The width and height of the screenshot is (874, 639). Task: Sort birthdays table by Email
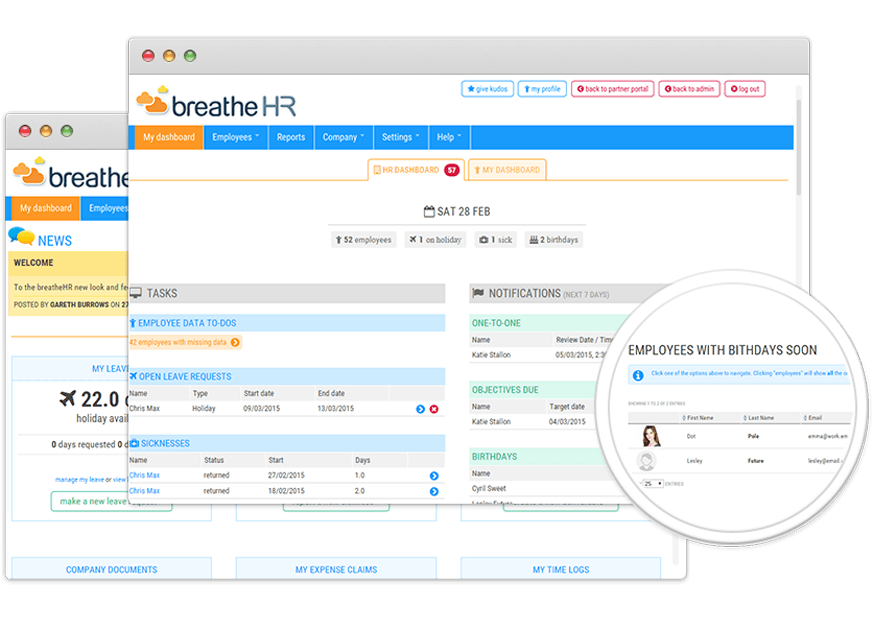point(813,418)
